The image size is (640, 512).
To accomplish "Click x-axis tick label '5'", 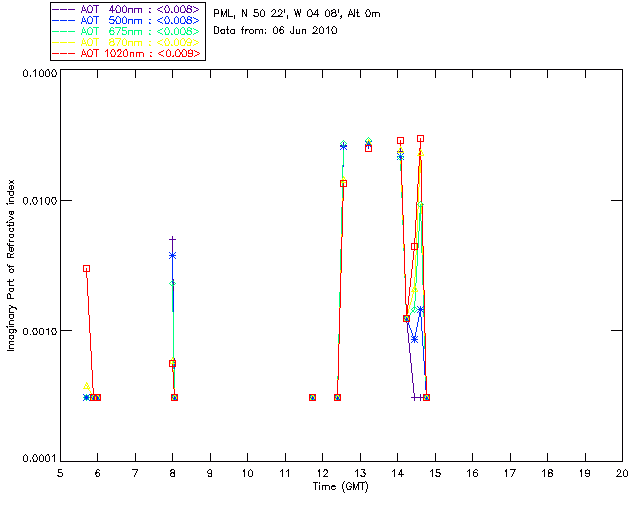I will 60,473.
